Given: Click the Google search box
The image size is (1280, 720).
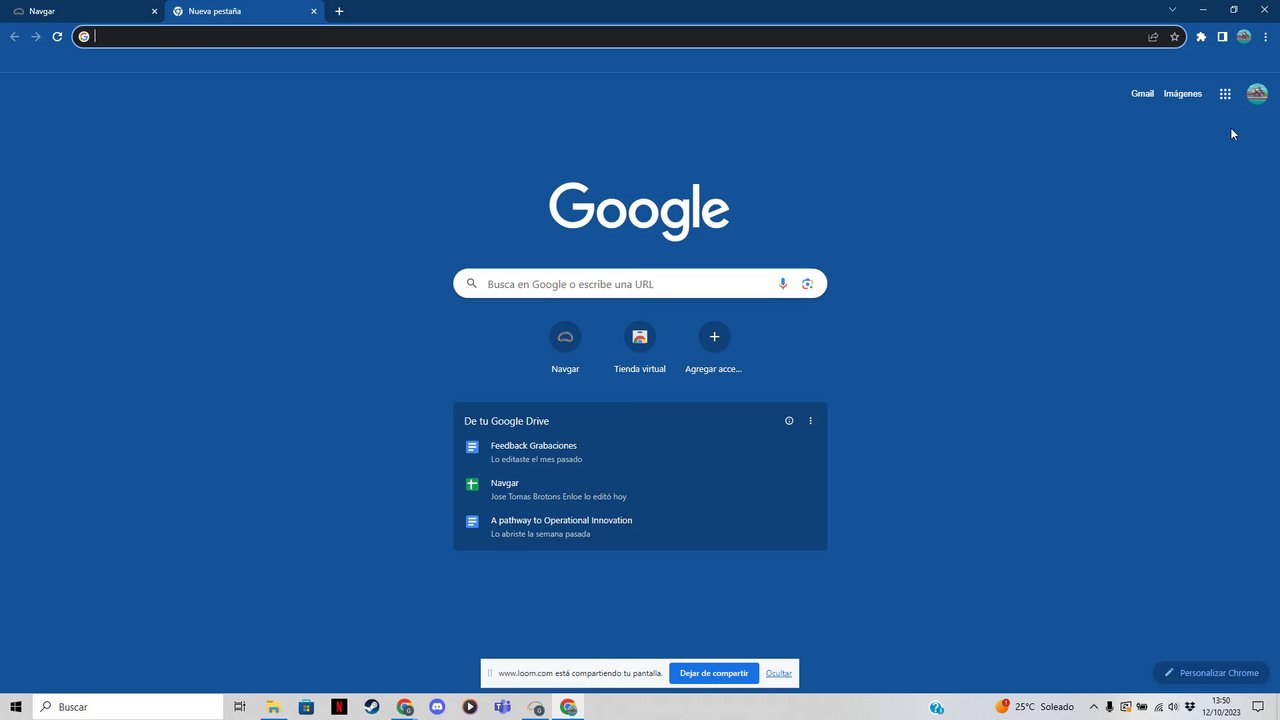Looking at the screenshot, I should (640, 284).
